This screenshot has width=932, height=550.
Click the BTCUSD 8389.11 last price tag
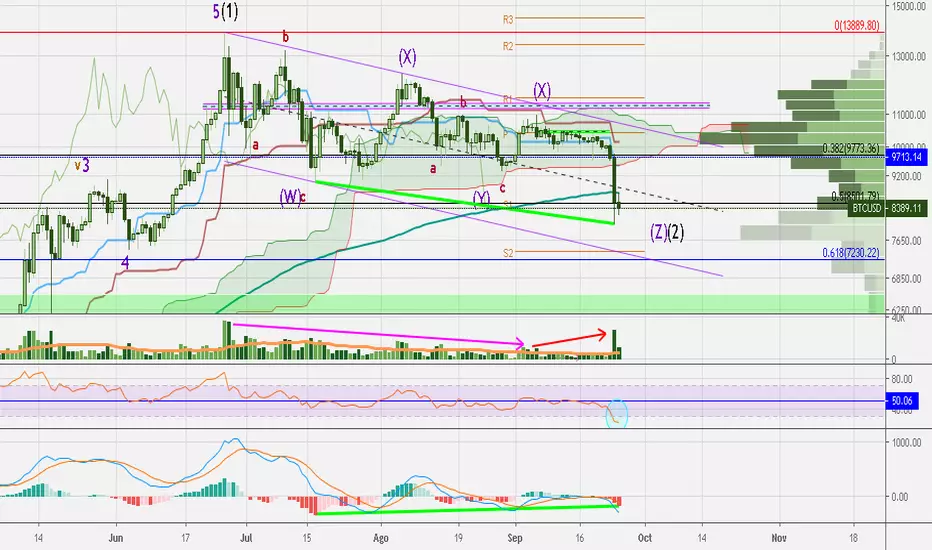click(x=888, y=208)
